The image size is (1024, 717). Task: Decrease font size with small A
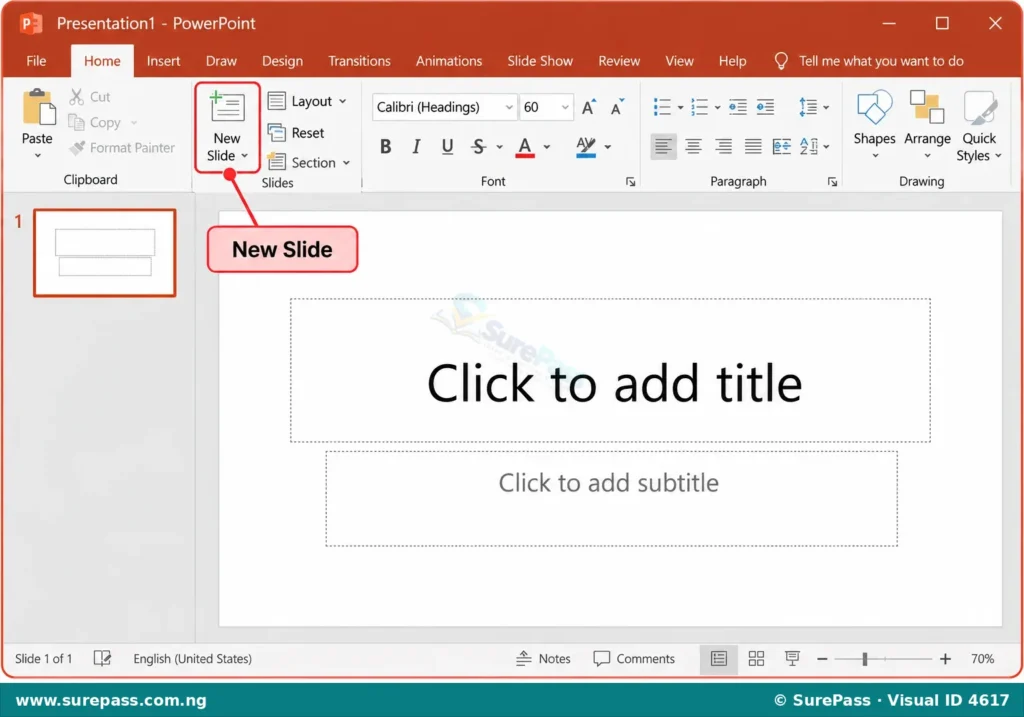click(x=617, y=107)
